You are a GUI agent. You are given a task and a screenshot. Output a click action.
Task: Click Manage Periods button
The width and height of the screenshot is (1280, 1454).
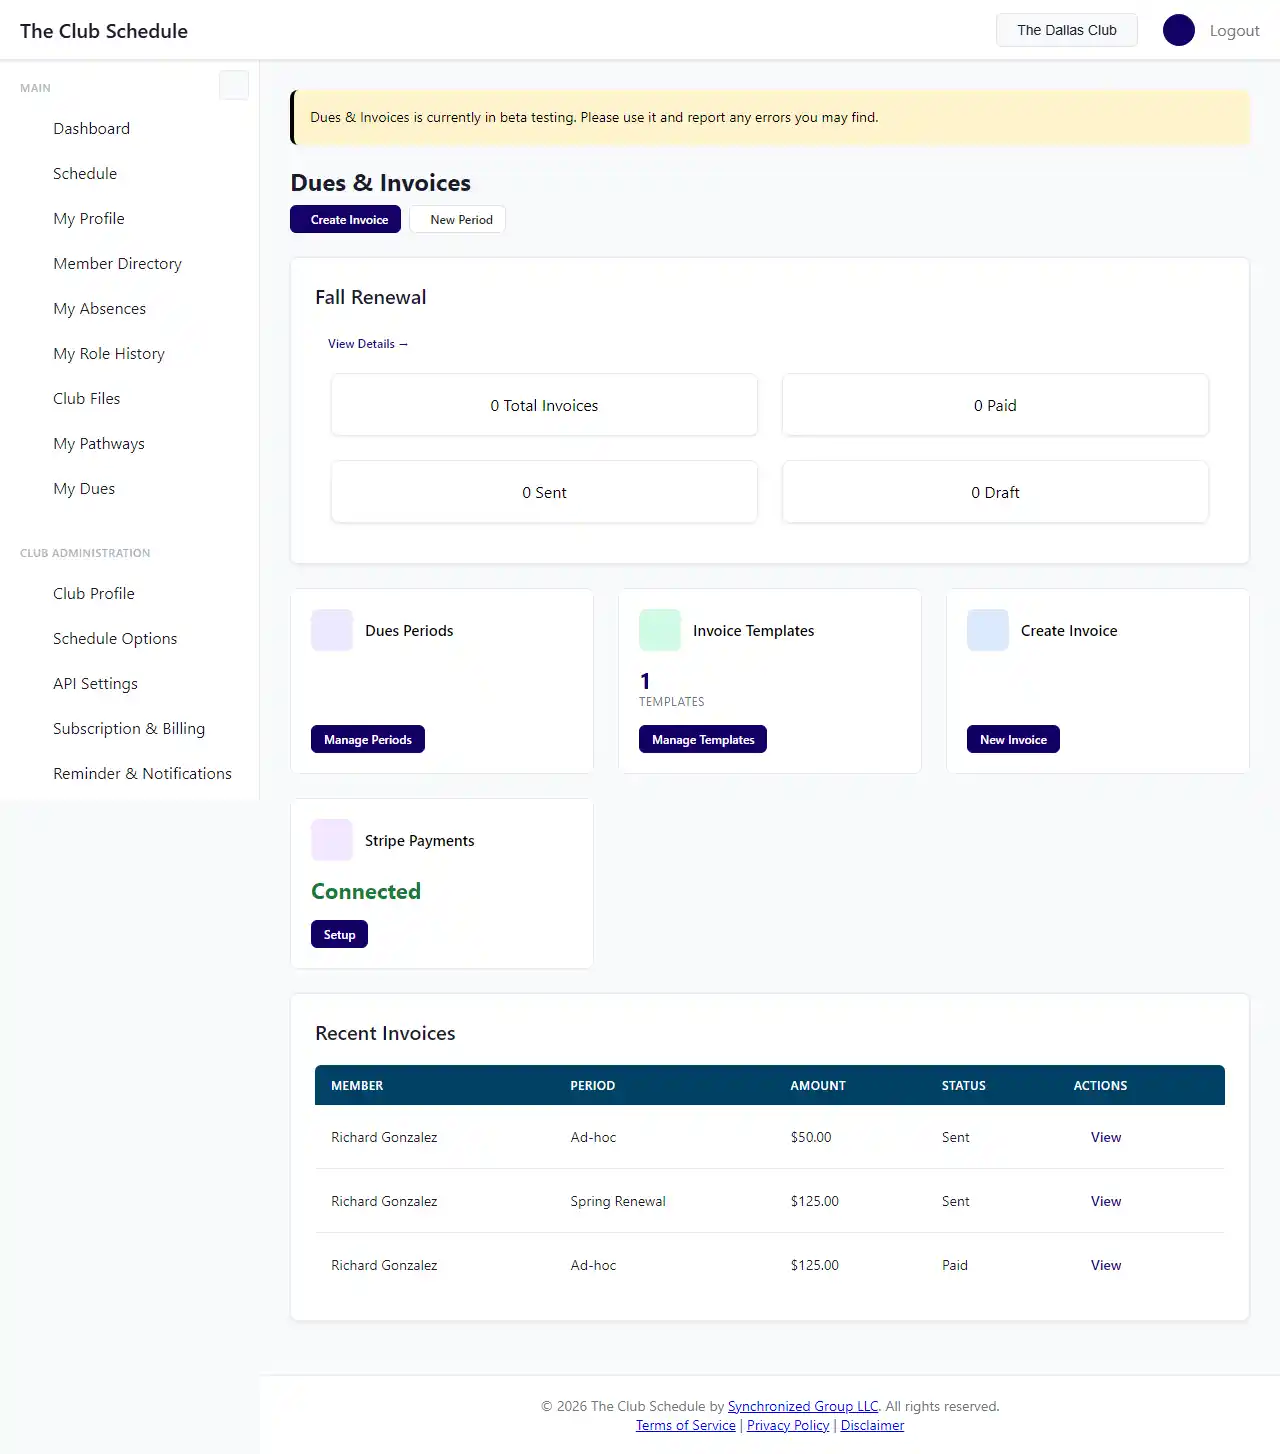[368, 740]
